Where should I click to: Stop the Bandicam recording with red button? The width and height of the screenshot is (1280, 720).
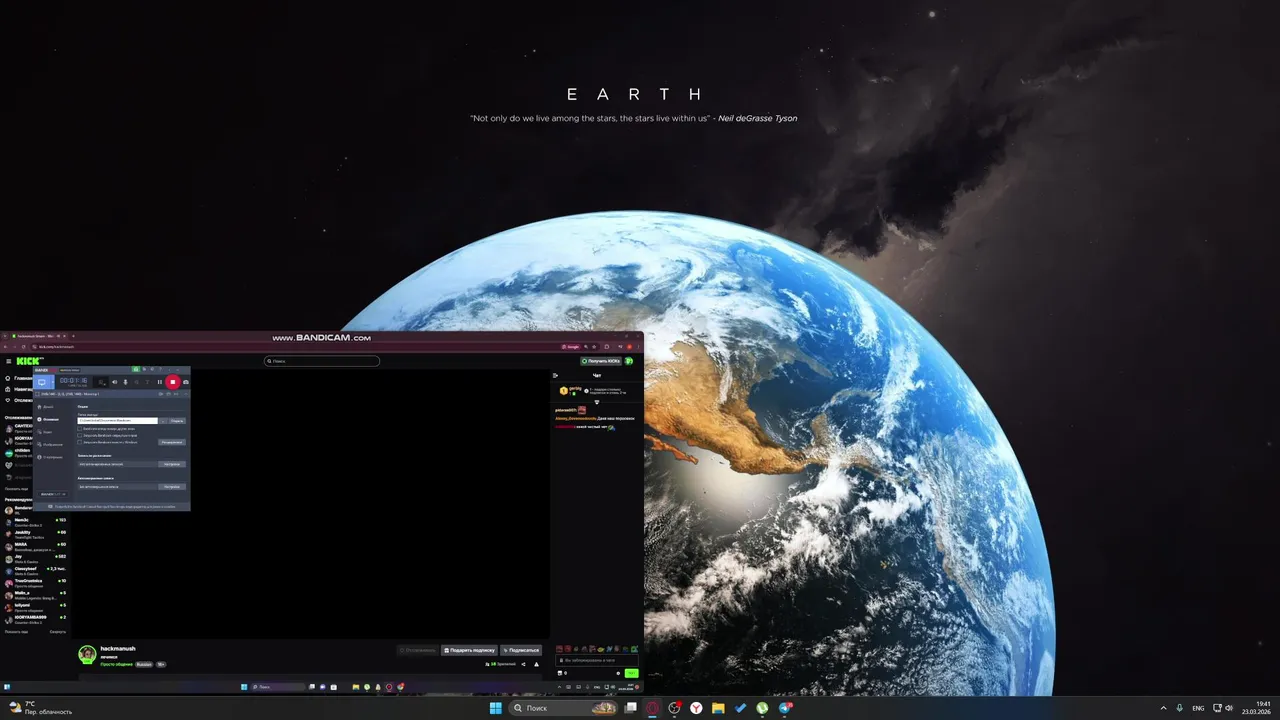pos(173,382)
